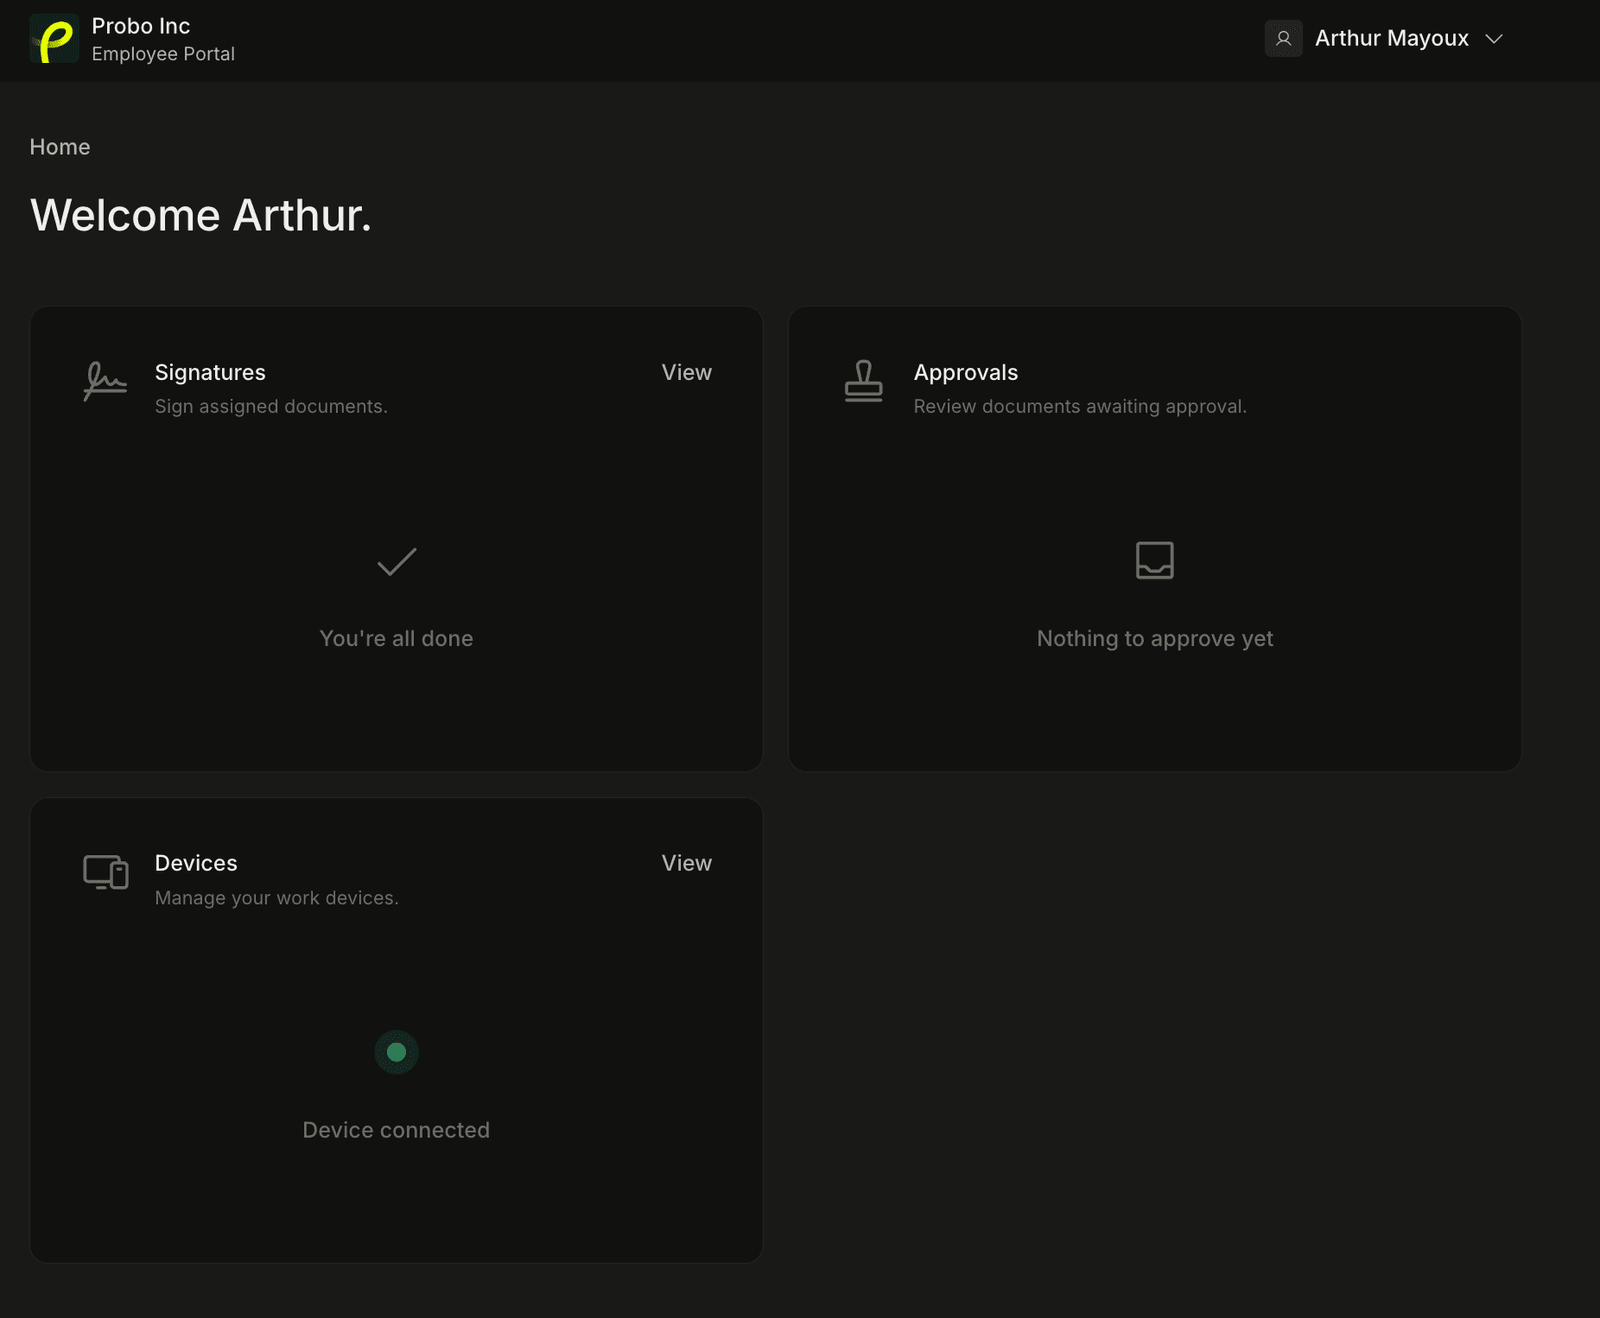
Task: Click the Probo Inc logo icon
Action: click(x=54, y=39)
